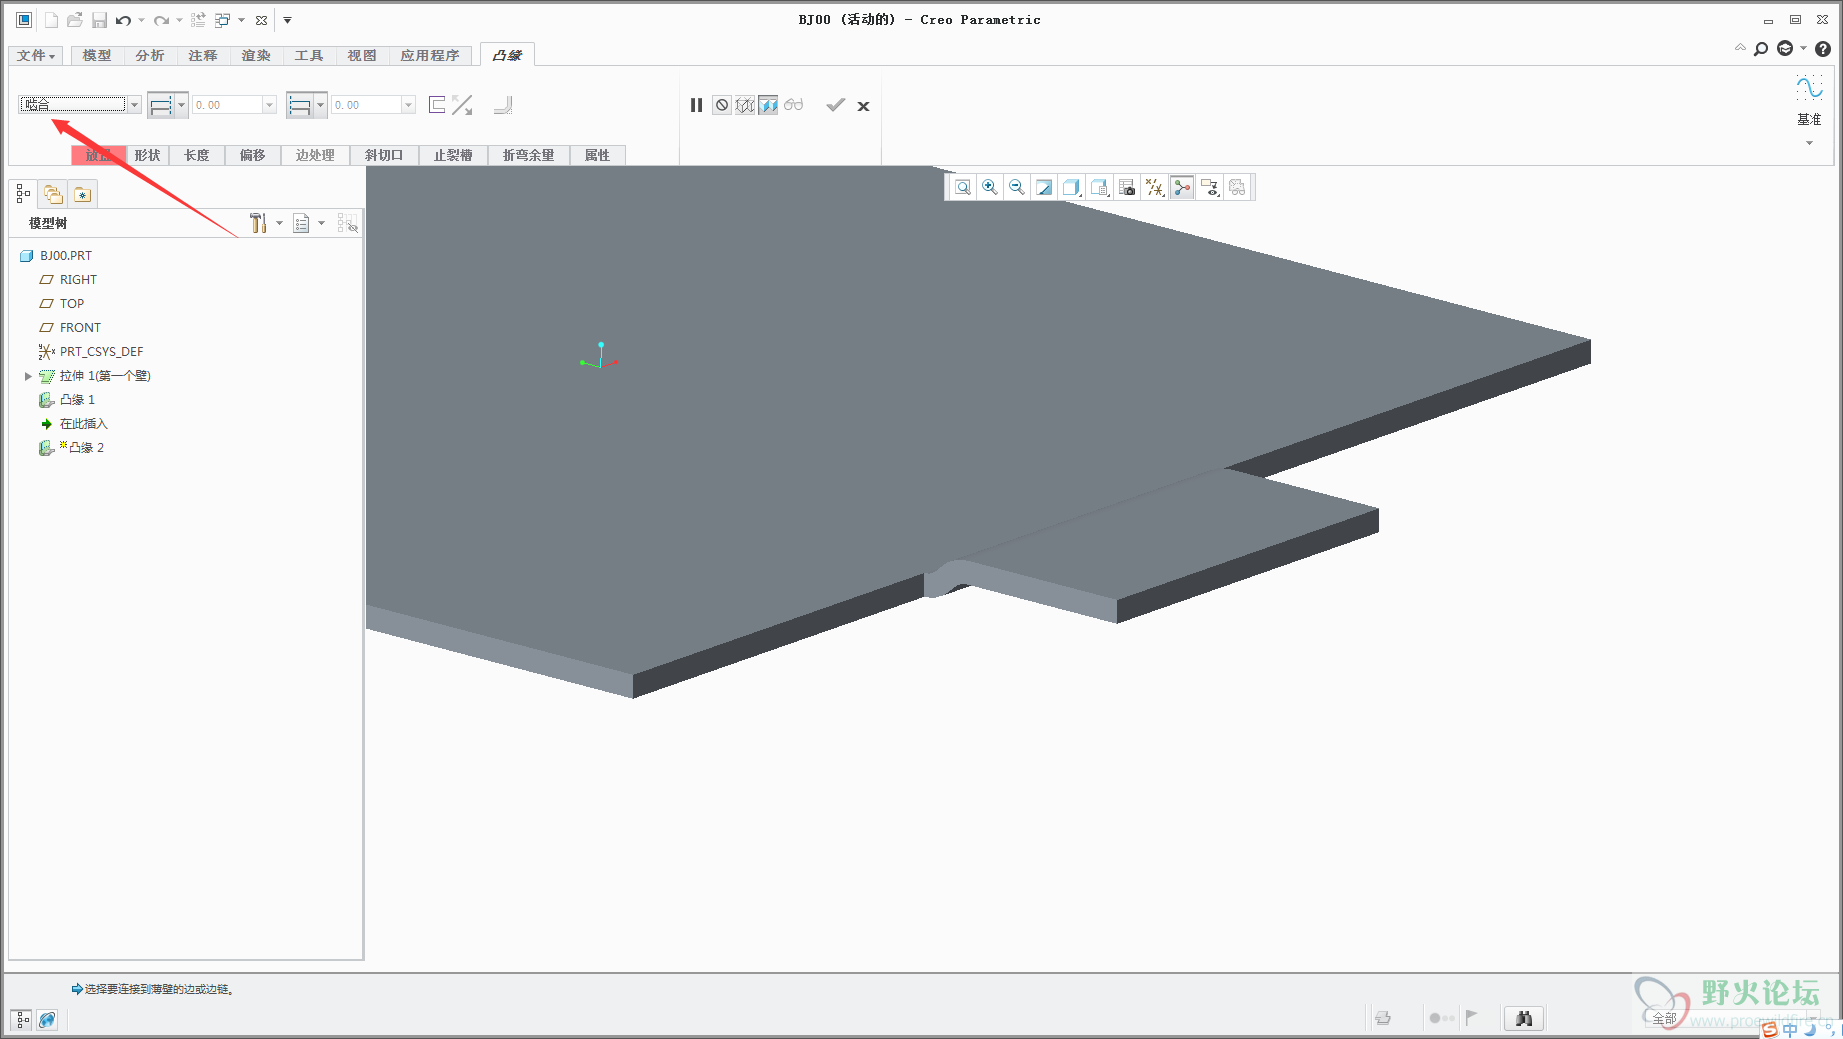Click the New file icon
This screenshot has height=1039, width=1843.
51,20
